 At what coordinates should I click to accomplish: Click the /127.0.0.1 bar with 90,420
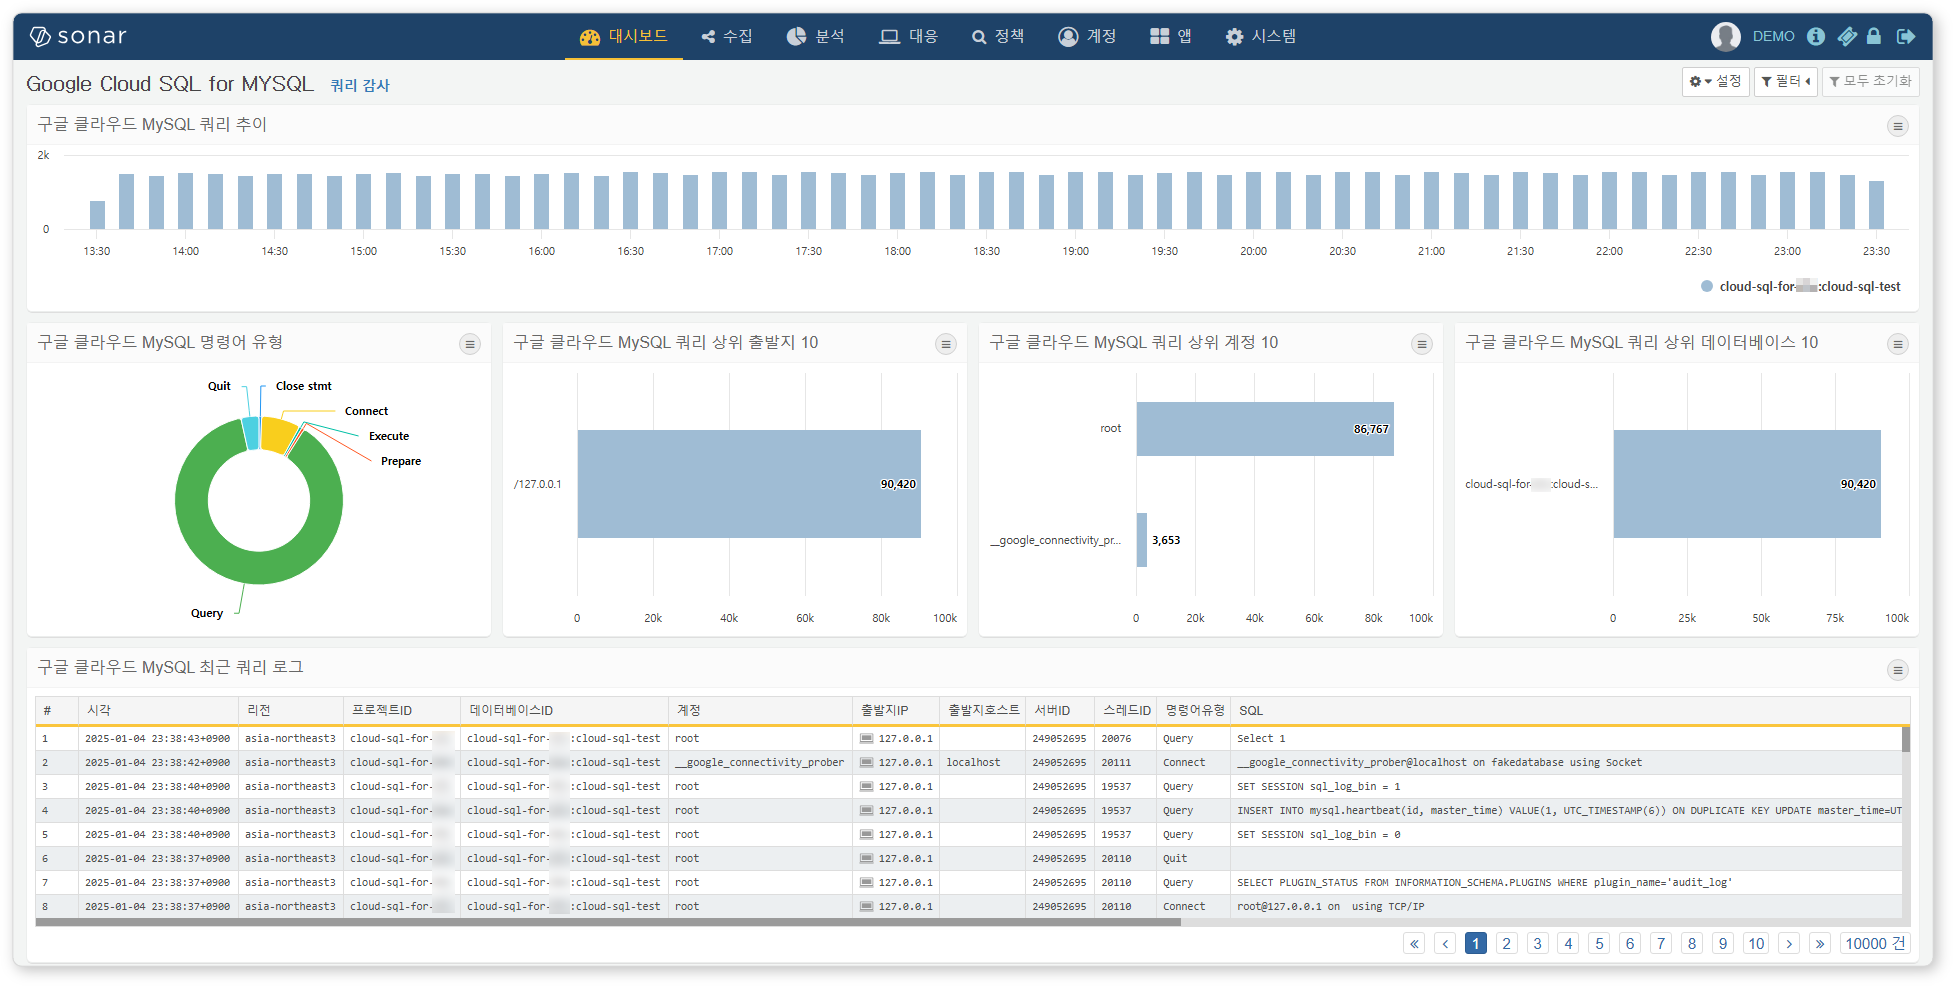tap(749, 484)
